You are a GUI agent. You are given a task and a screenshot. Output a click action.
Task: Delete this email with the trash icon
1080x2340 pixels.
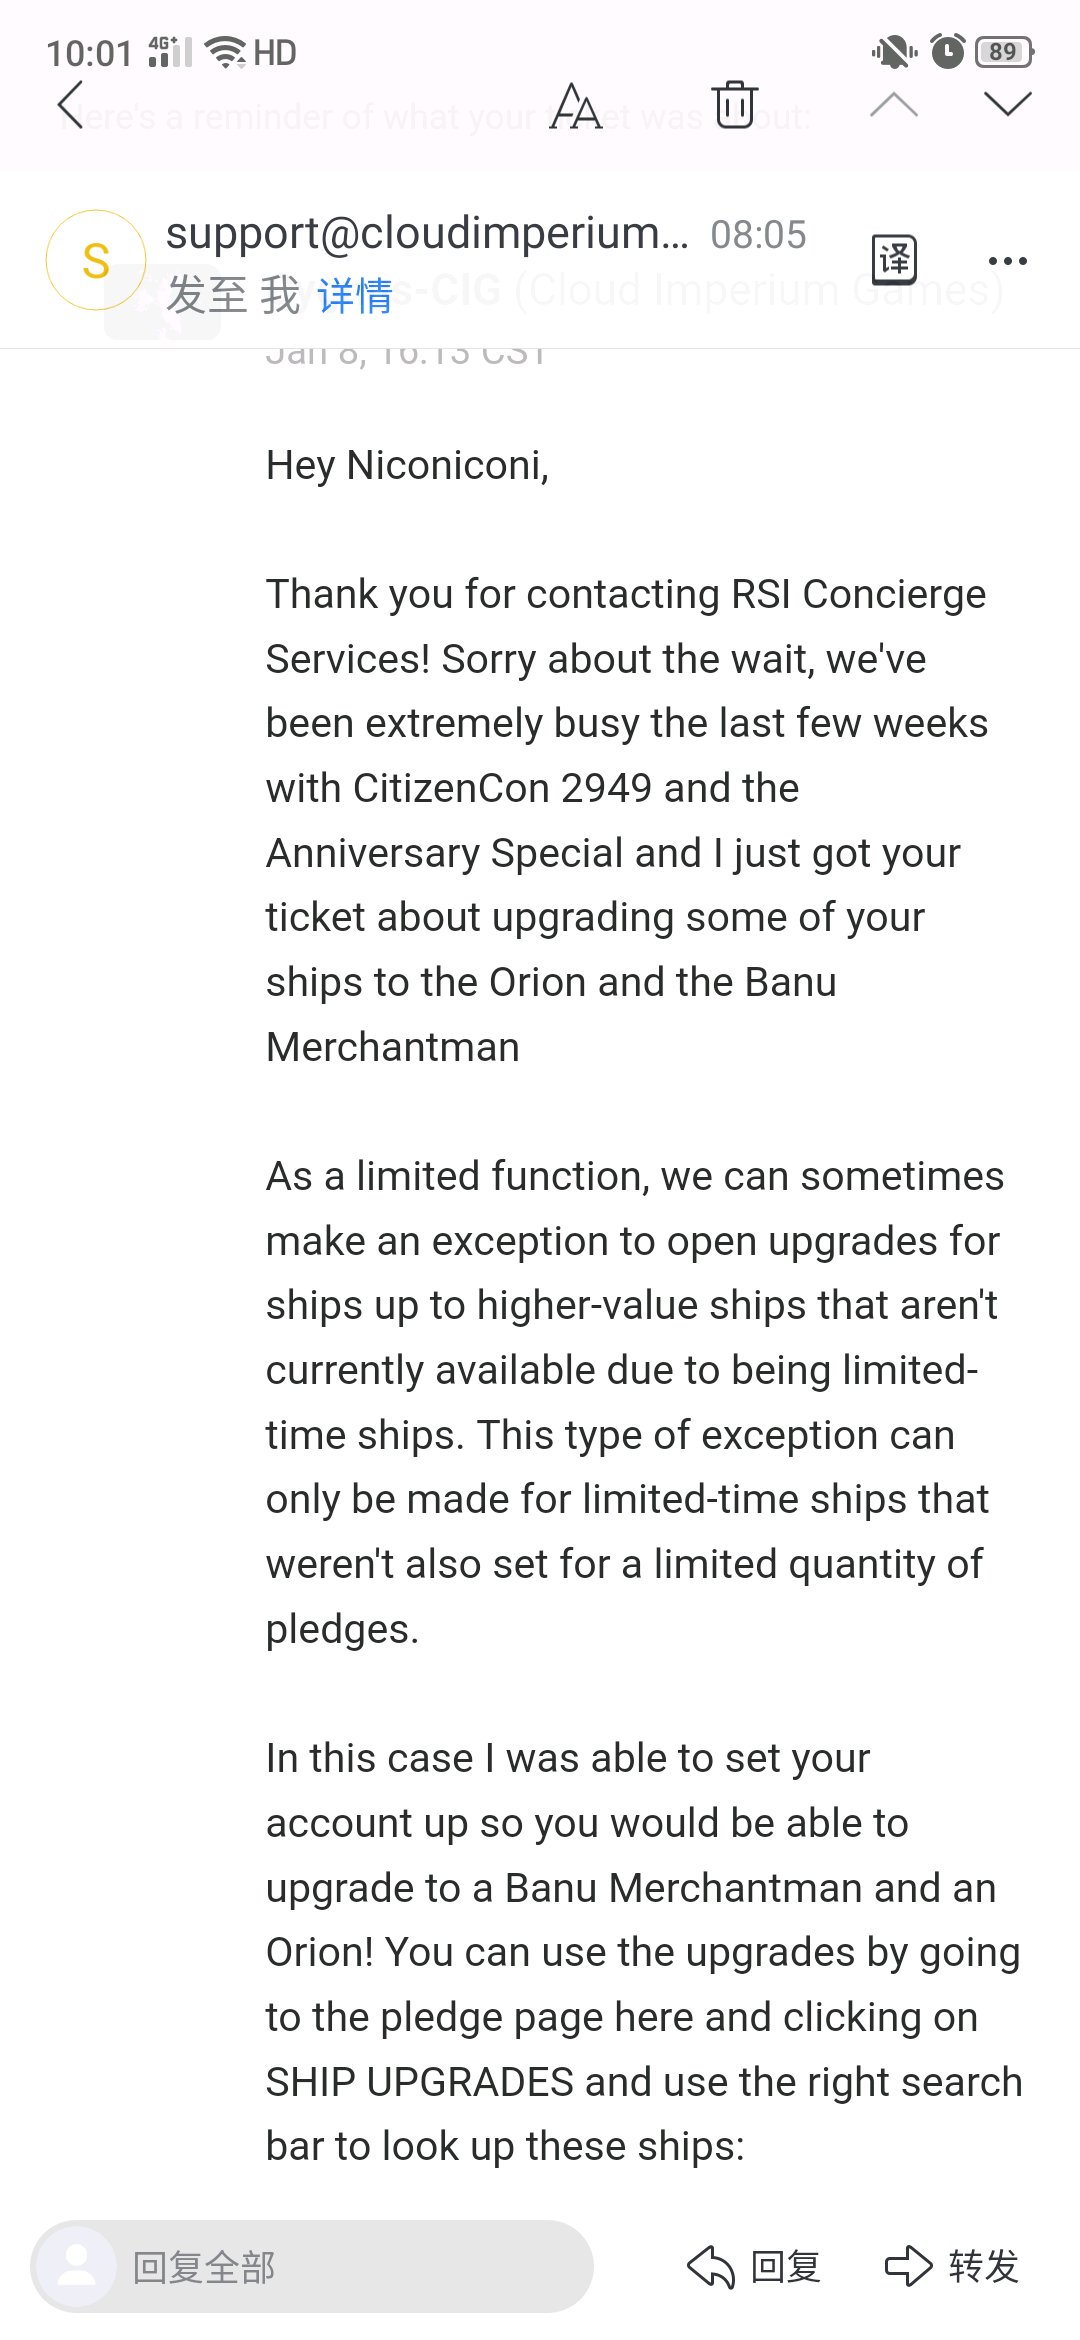[735, 105]
